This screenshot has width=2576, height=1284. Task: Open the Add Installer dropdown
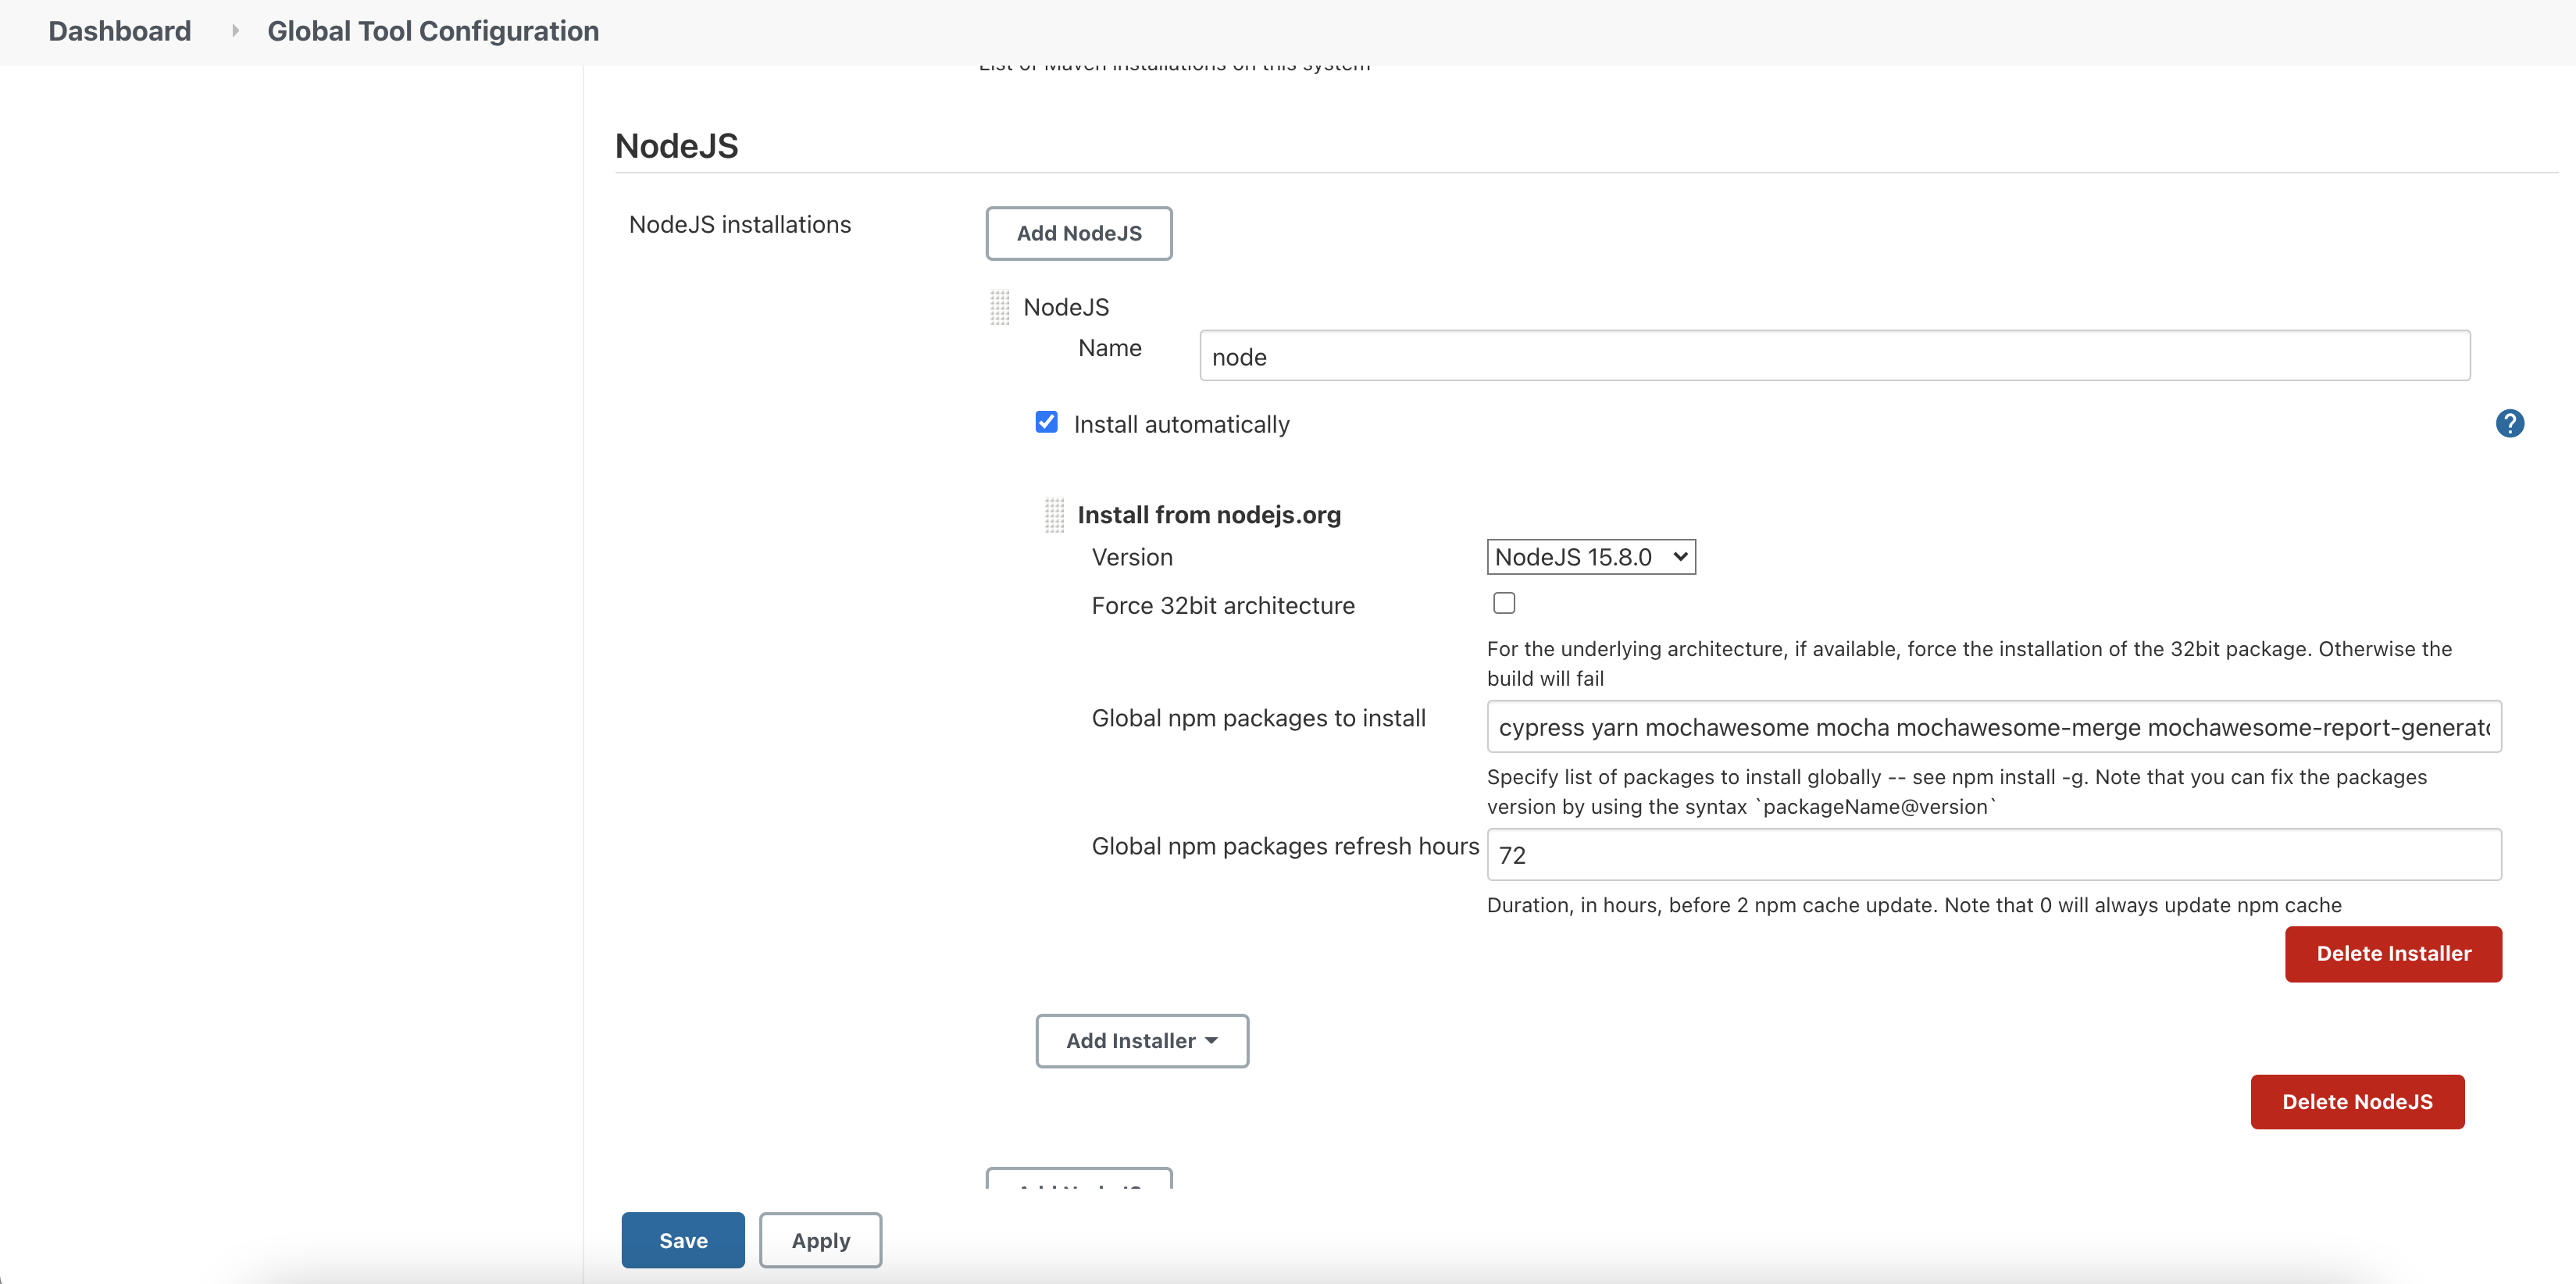(1142, 1040)
